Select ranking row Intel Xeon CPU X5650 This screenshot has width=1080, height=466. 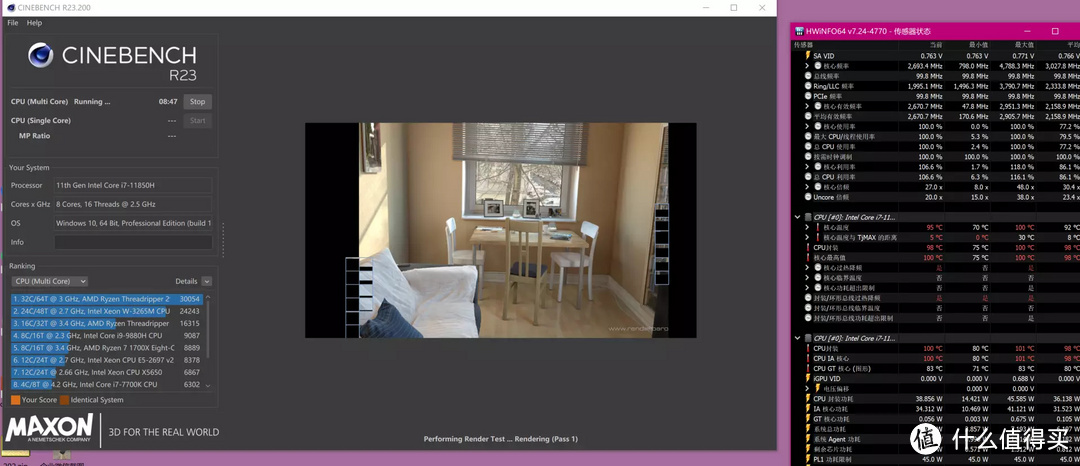click(x=106, y=372)
